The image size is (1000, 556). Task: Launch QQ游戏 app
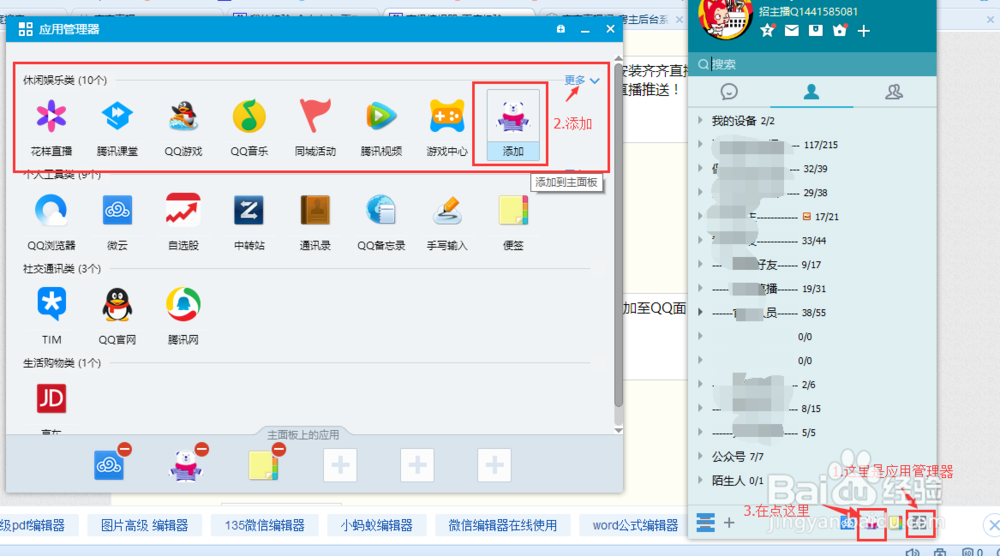click(184, 117)
